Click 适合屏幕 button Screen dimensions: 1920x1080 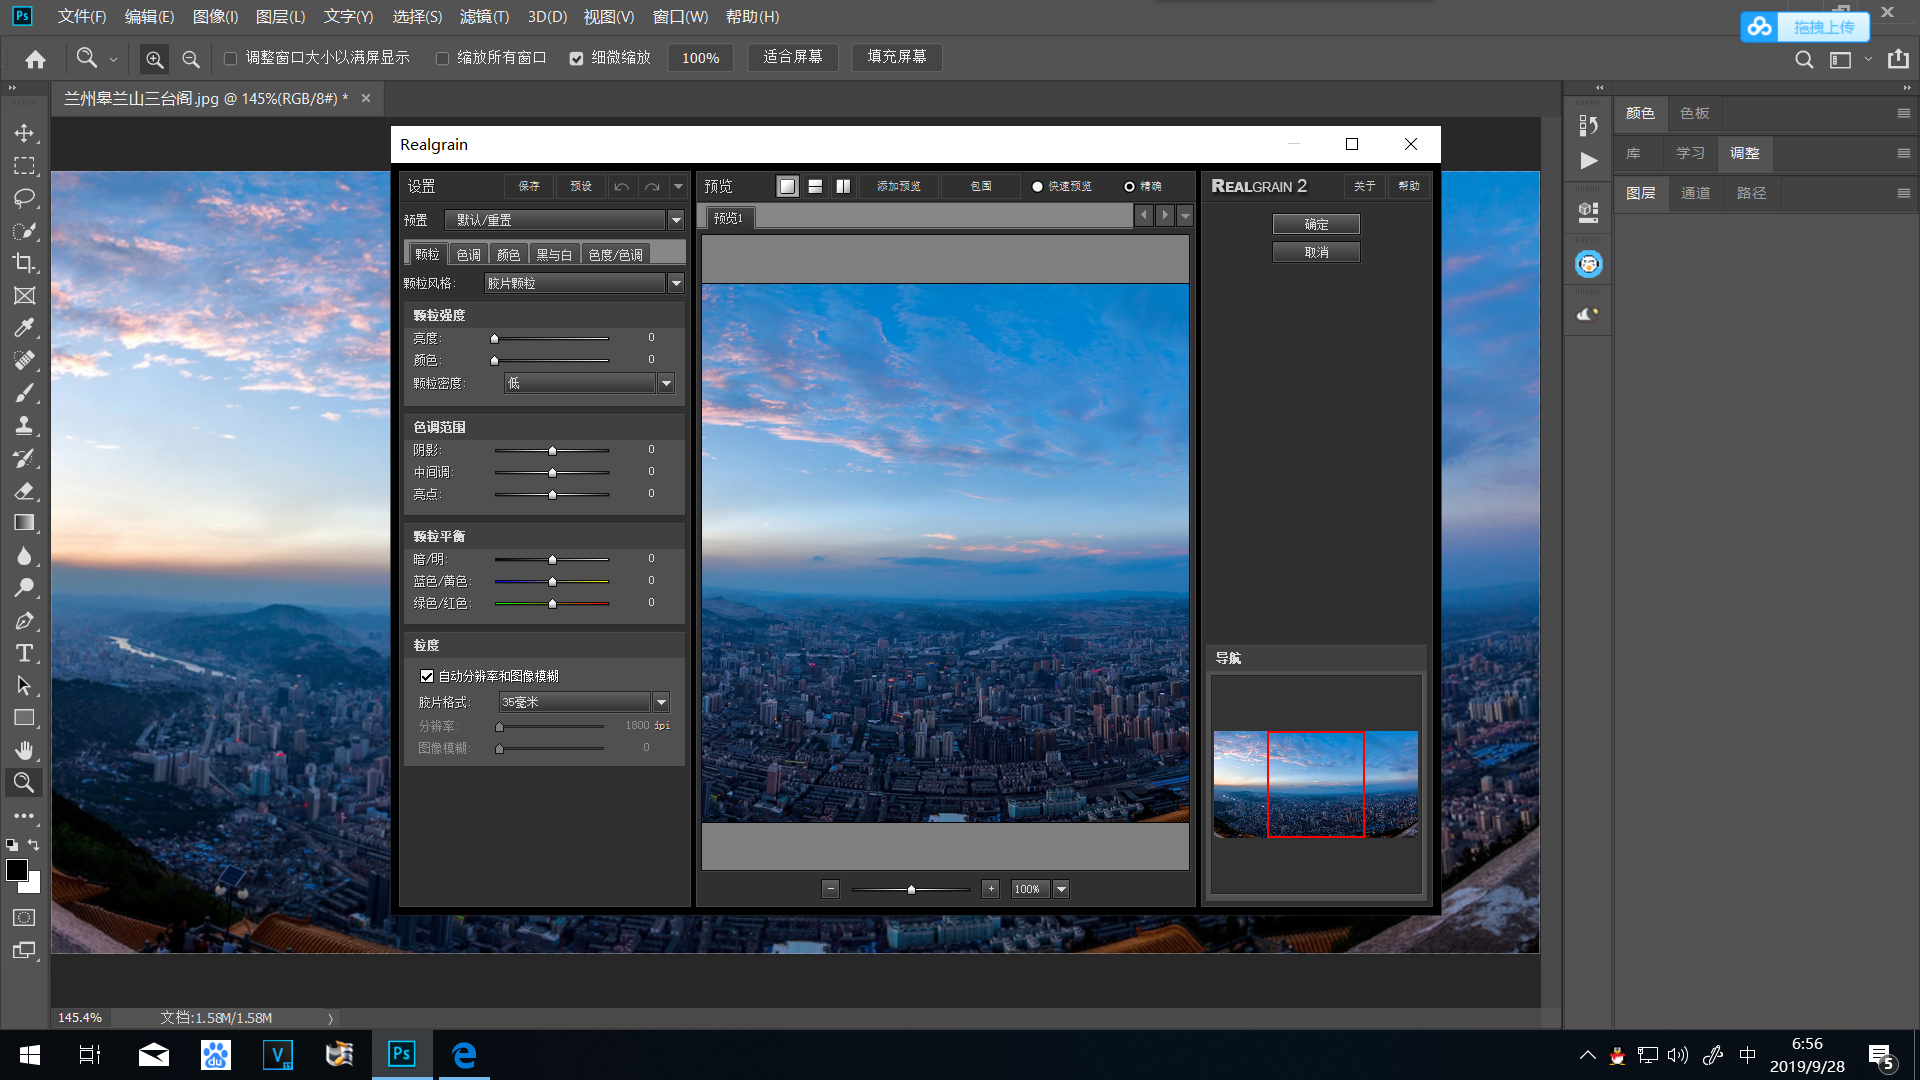pos(793,57)
